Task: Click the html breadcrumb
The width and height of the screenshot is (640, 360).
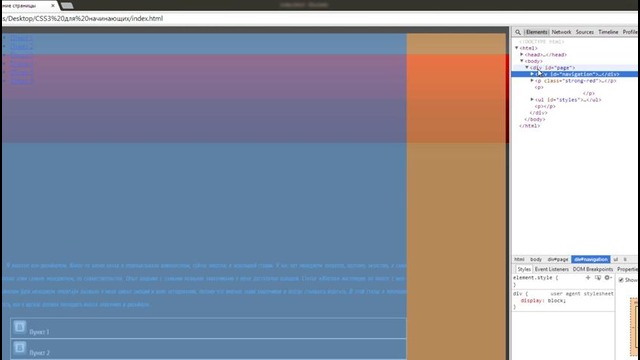Action: (x=519, y=260)
